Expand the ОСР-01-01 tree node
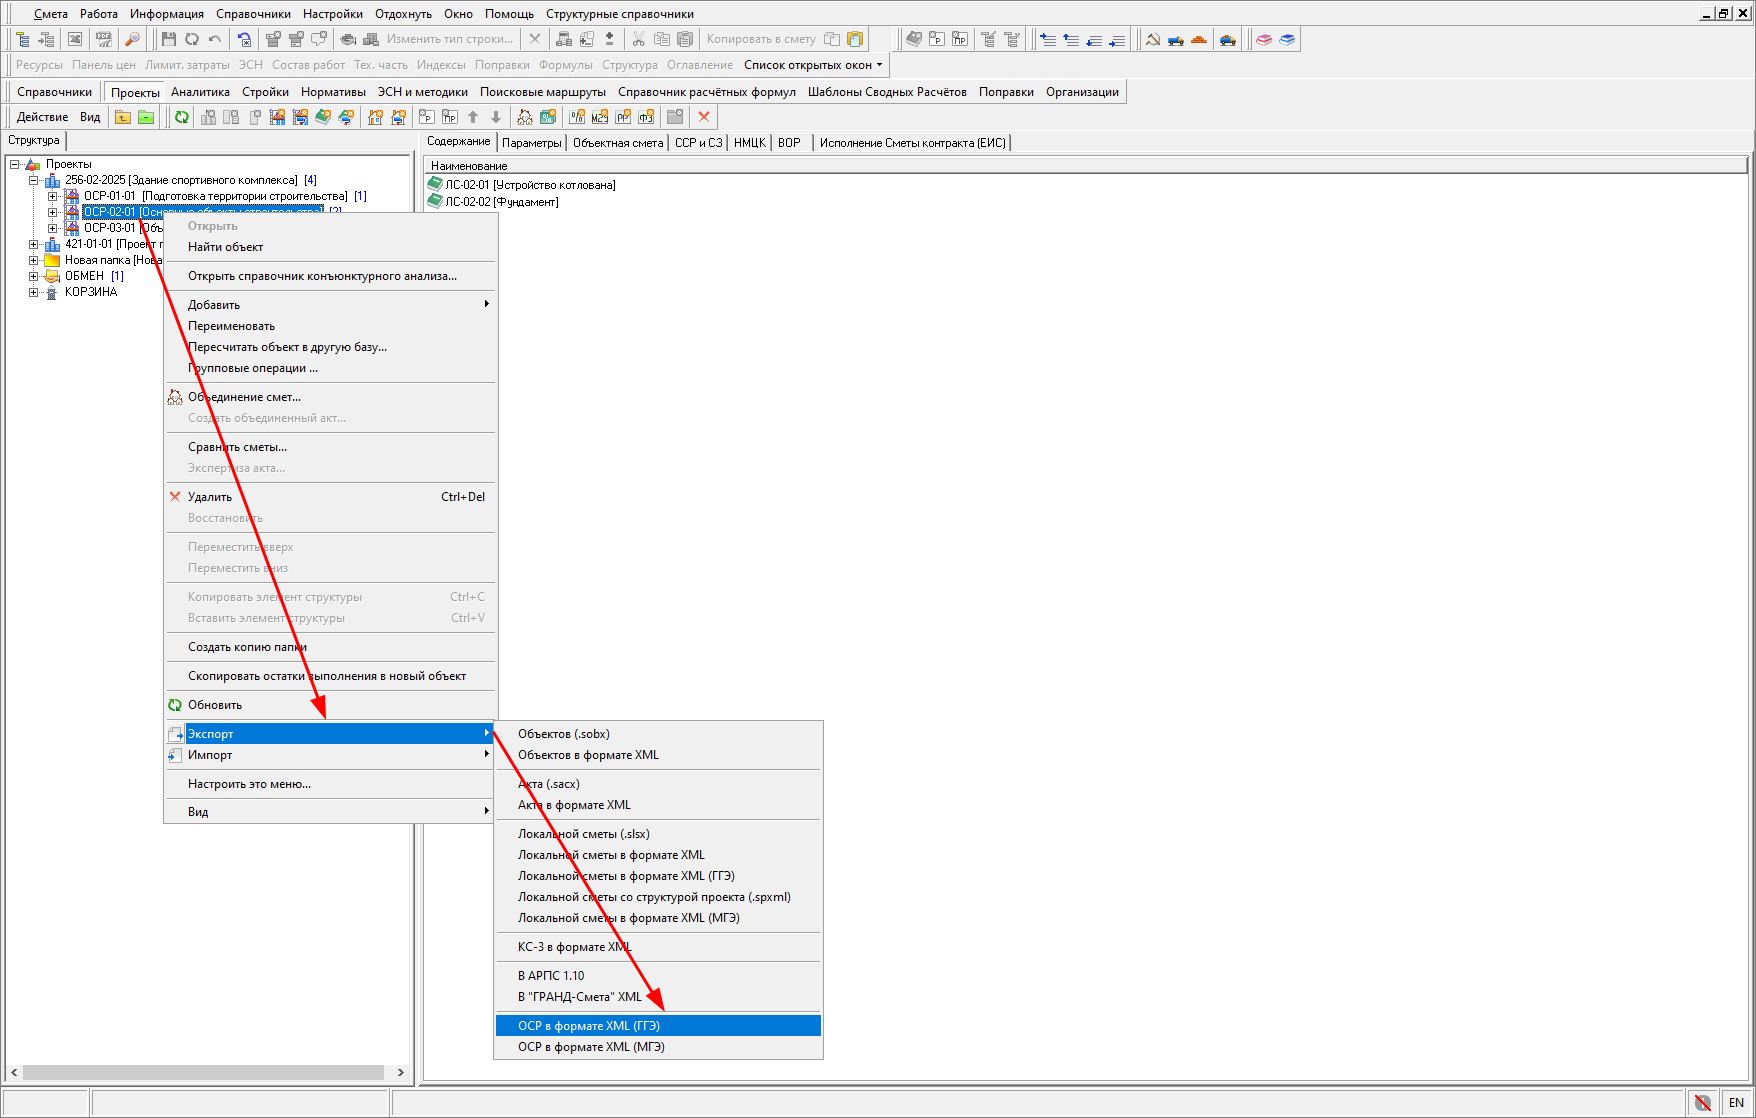Viewport: 1756px width, 1118px height. coord(53,196)
